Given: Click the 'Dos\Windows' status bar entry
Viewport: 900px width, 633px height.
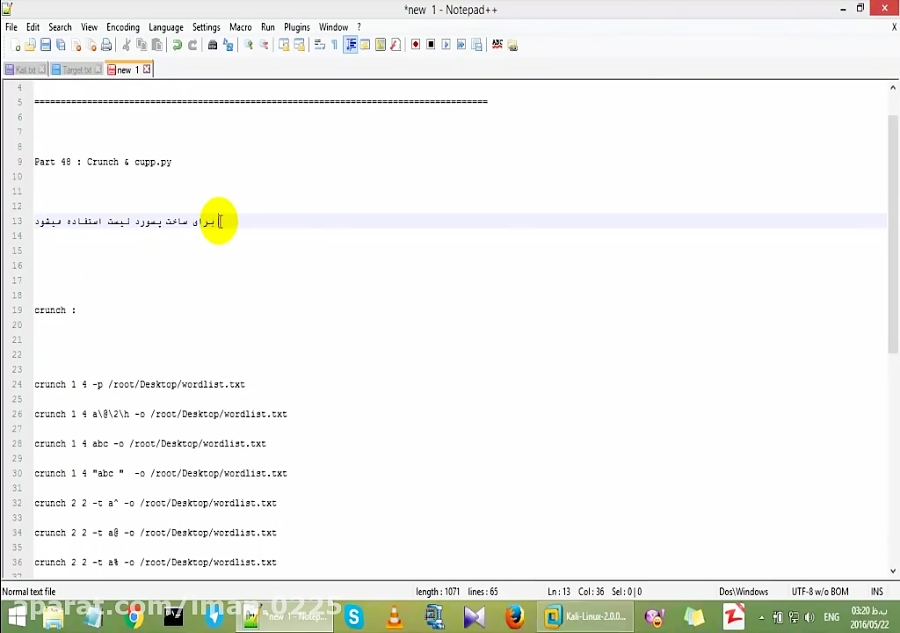Looking at the screenshot, I should [743, 592].
